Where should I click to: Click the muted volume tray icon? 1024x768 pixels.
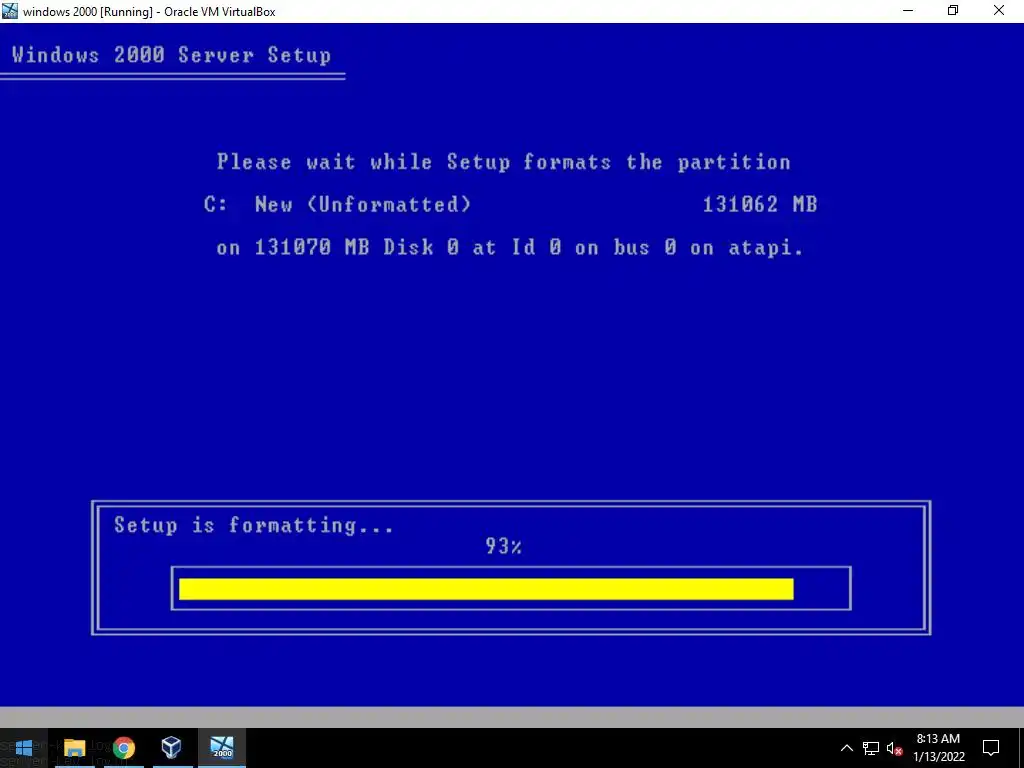(x=894, y=748)
